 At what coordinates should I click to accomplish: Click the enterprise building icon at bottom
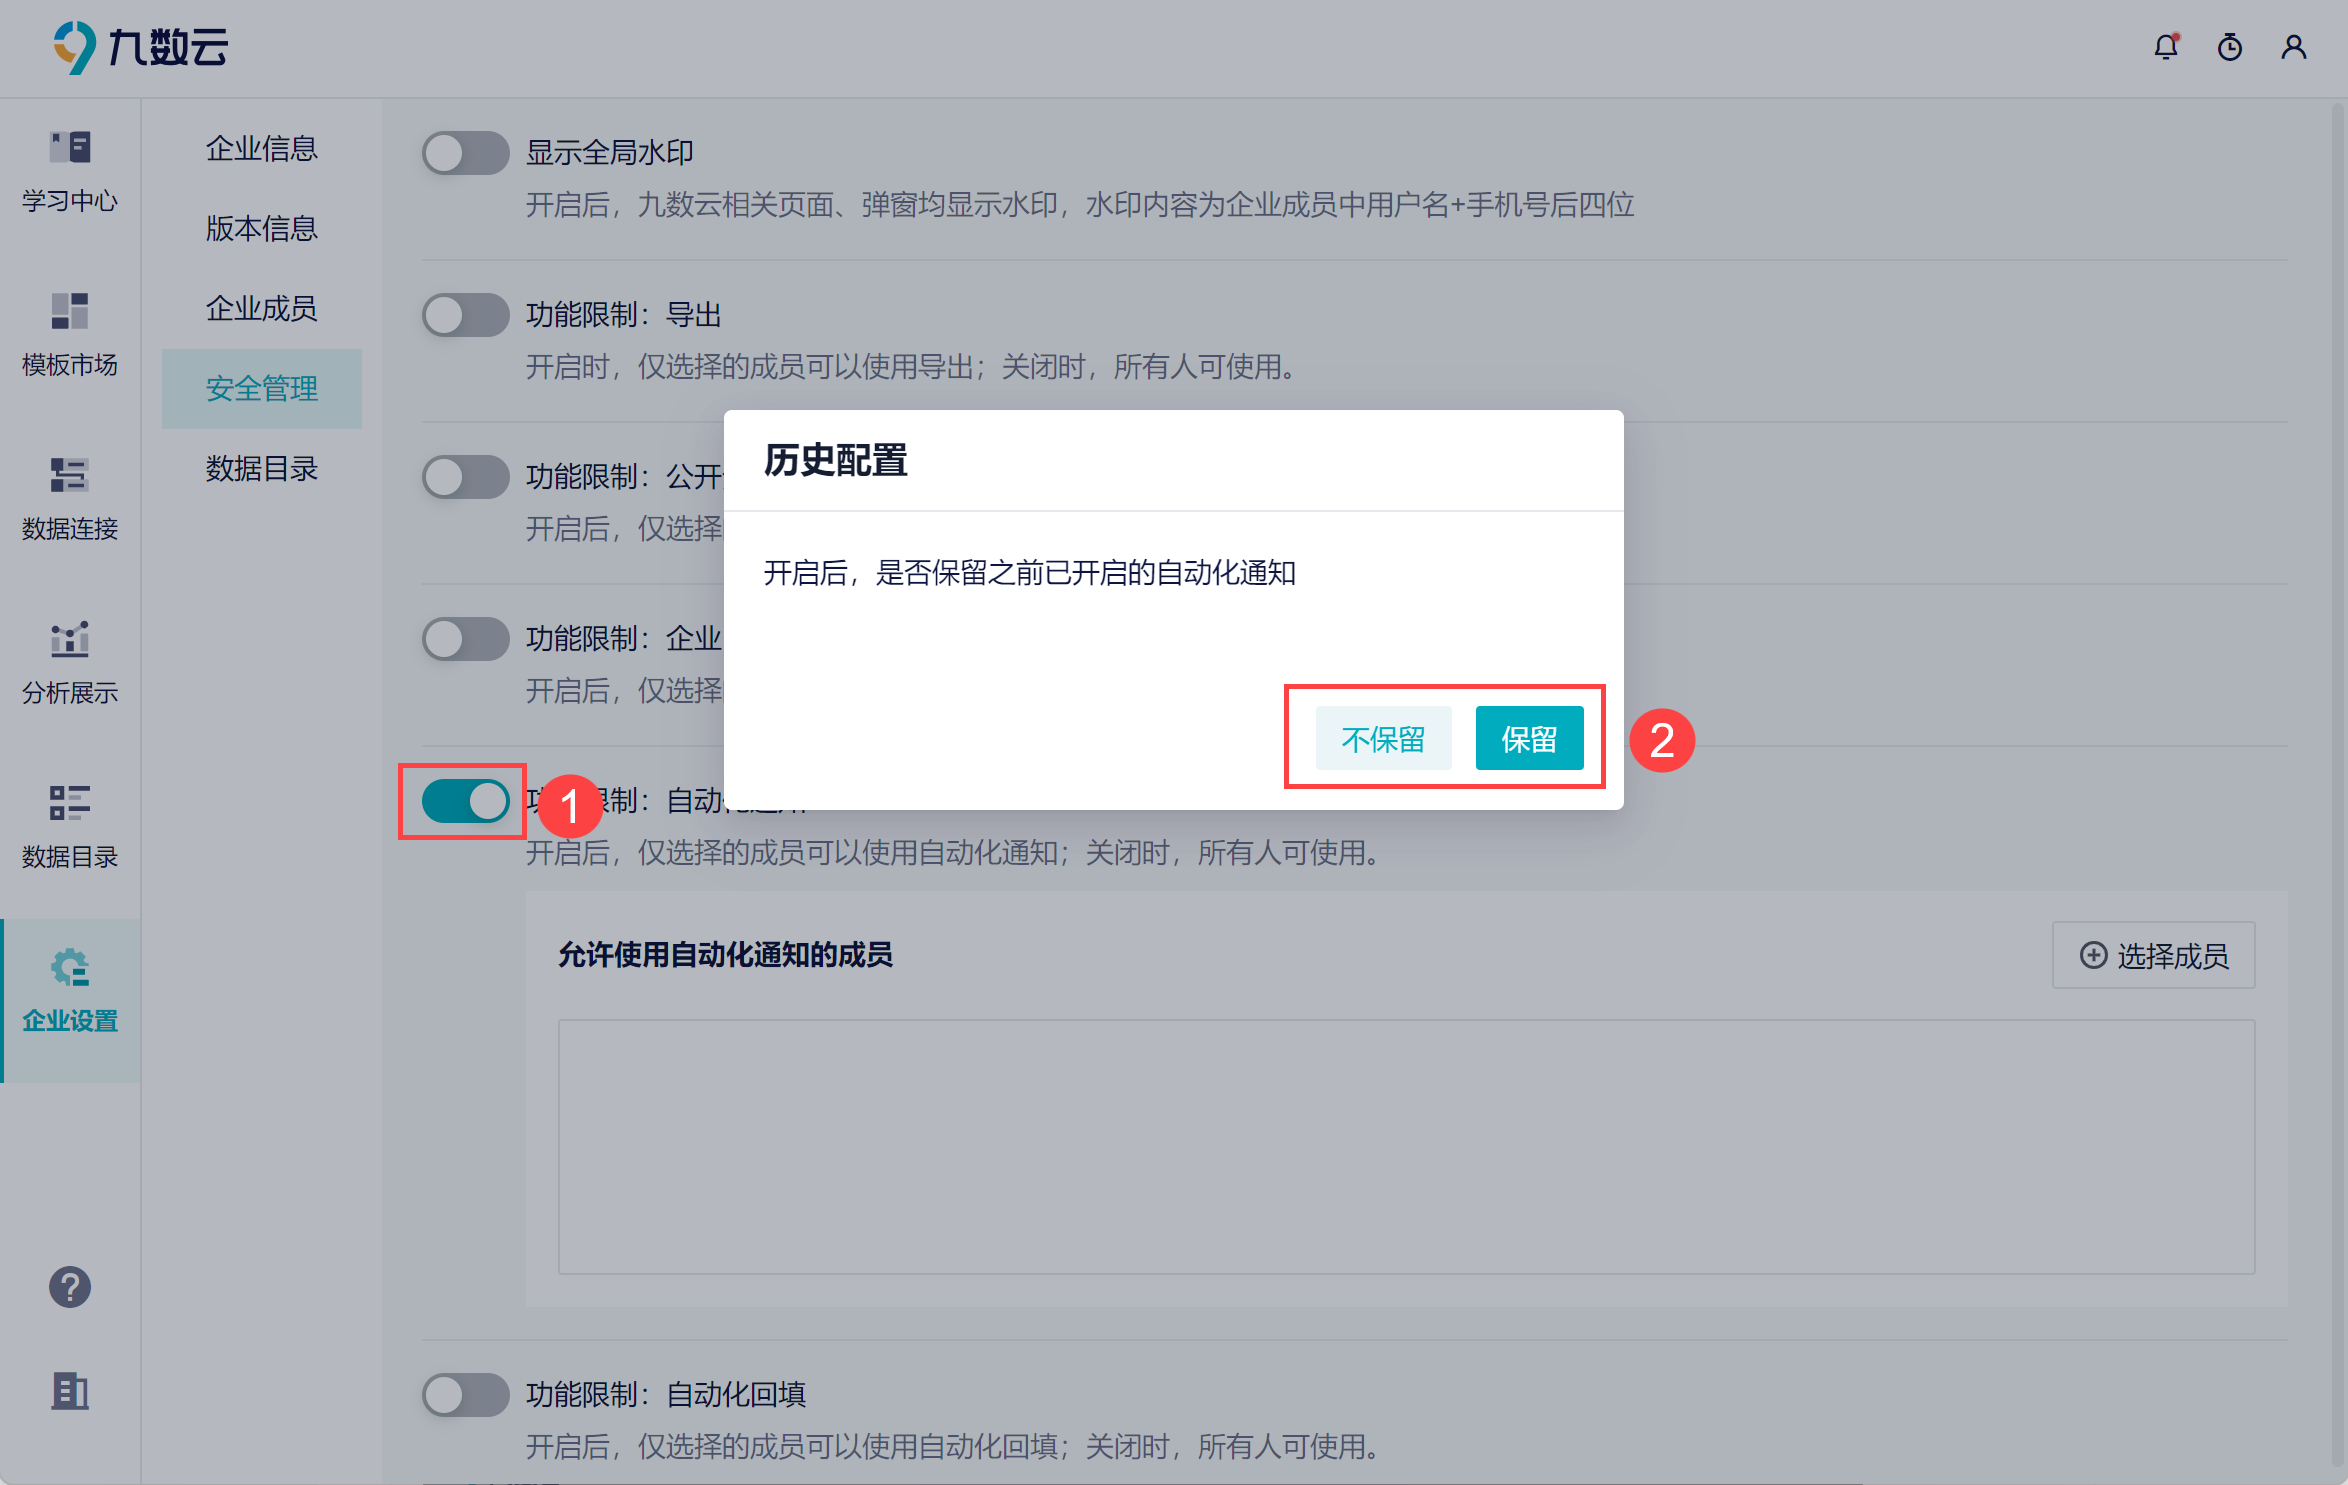[70, 1390]
